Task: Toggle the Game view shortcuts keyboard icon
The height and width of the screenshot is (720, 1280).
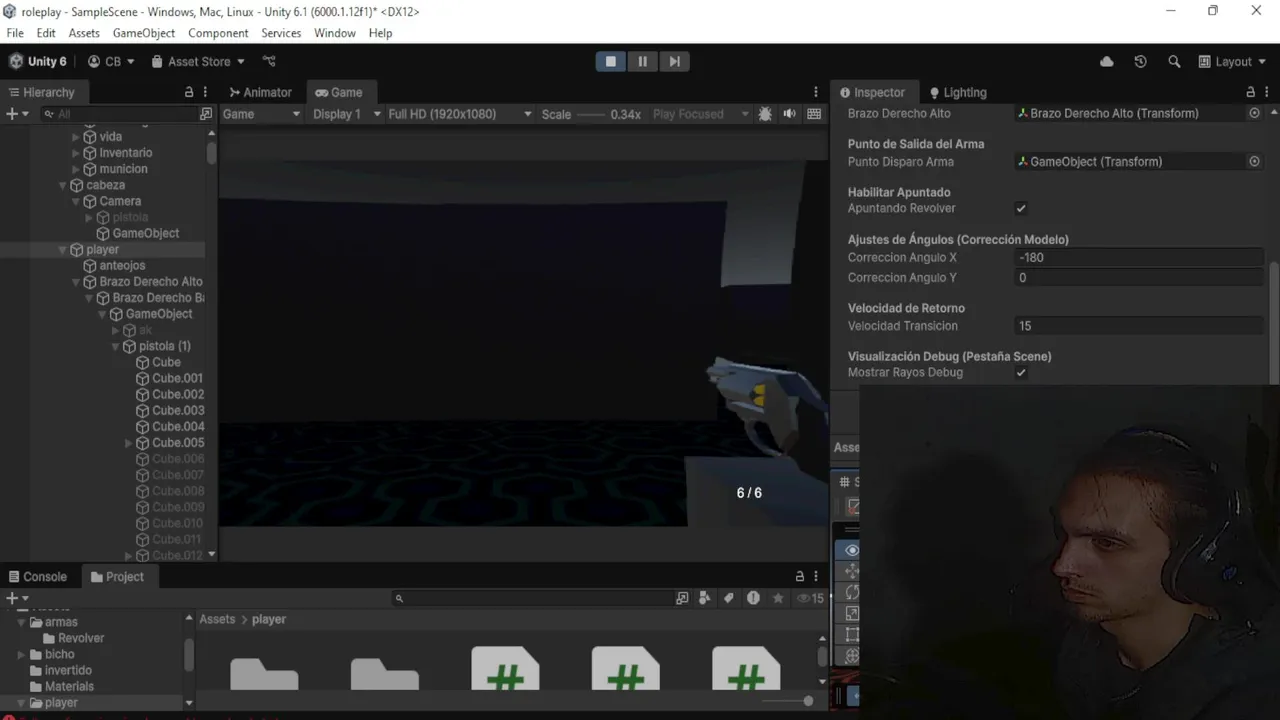Action: 814,114
